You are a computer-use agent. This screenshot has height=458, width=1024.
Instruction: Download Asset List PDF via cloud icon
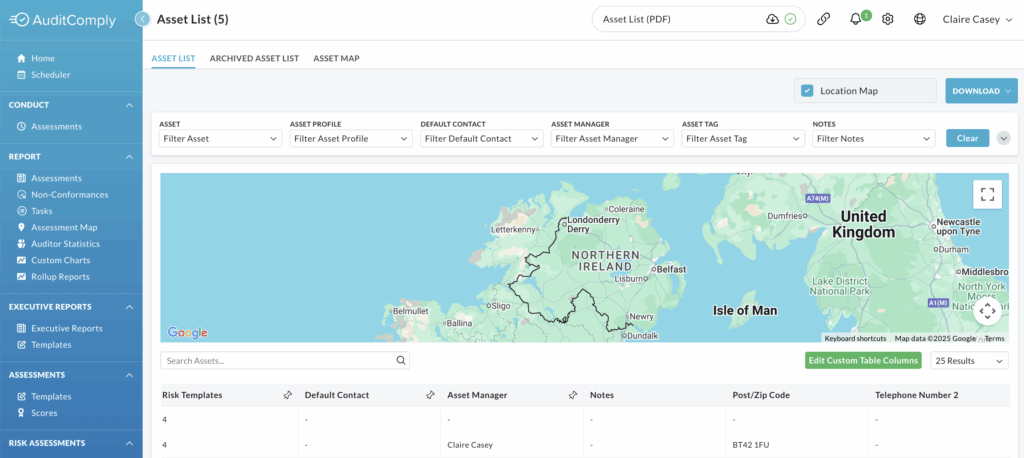(772, 19)
